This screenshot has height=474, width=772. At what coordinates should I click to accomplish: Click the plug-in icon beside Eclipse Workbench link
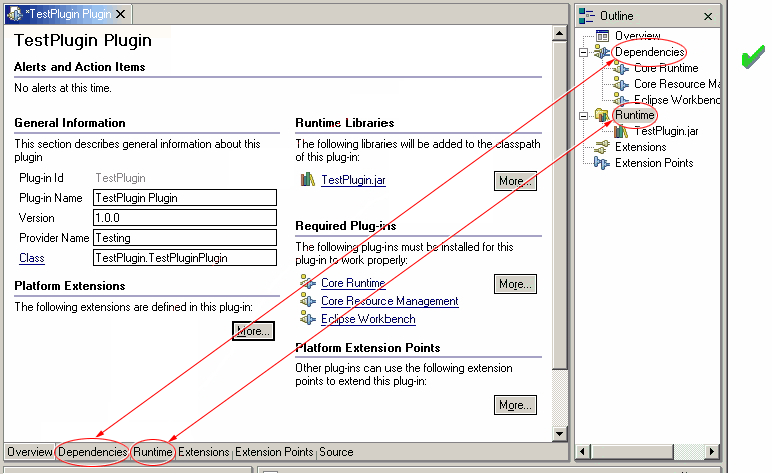click(x=308, y=319)
